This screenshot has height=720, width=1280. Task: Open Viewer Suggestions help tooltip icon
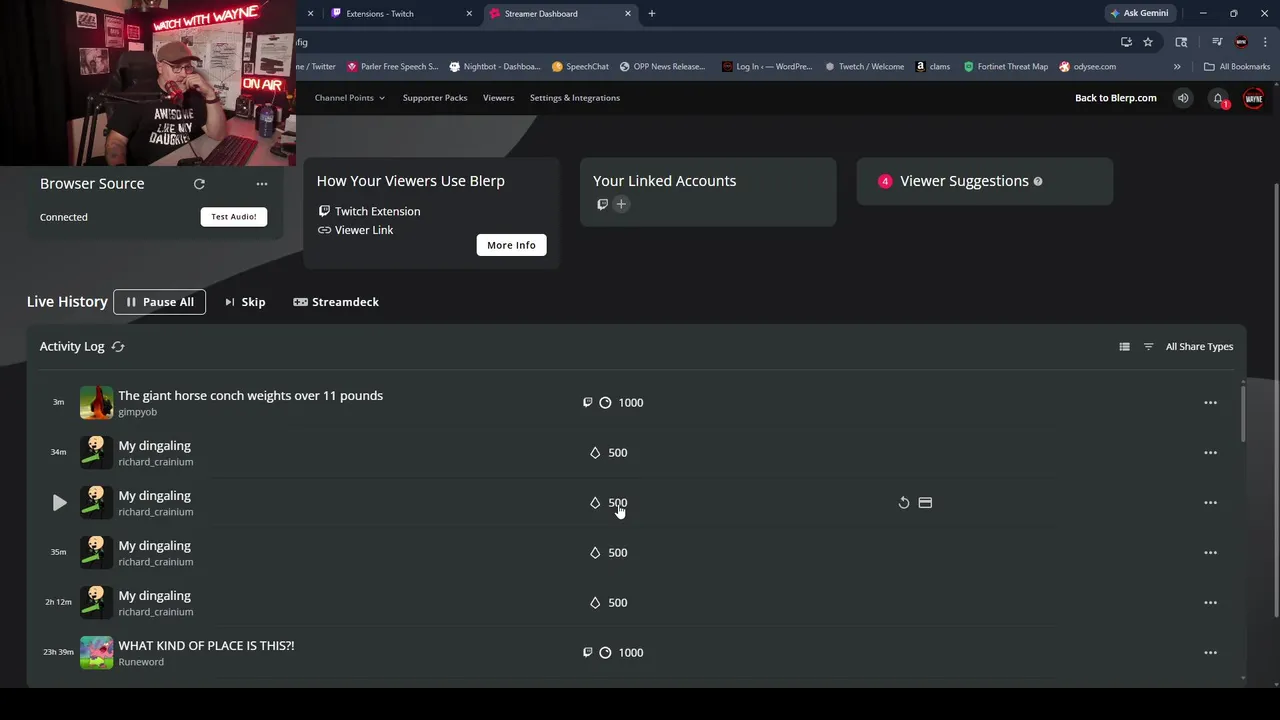click(1038, 181)
